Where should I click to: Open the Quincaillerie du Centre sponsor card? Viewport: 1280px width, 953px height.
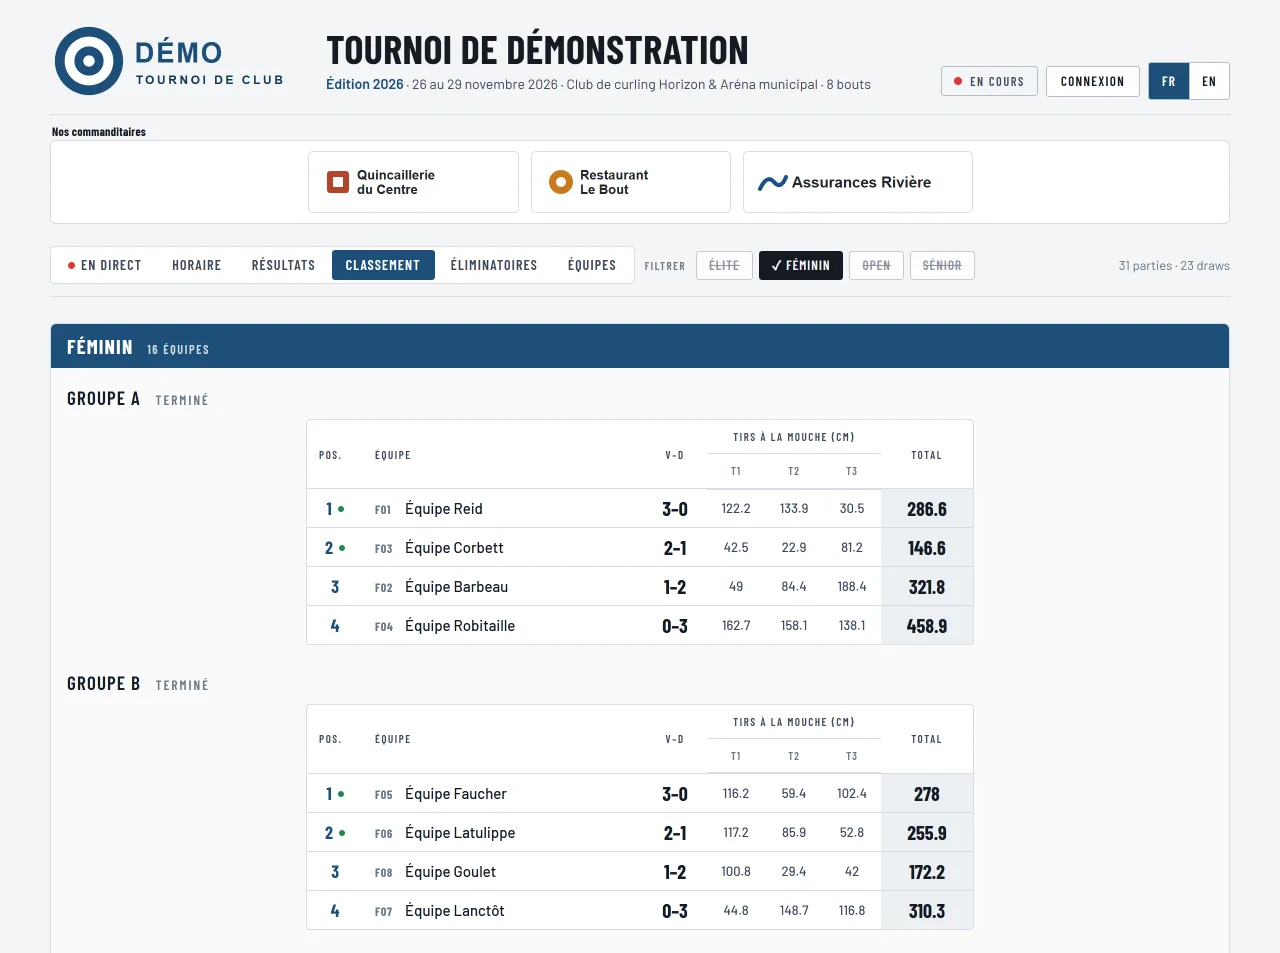413,182
